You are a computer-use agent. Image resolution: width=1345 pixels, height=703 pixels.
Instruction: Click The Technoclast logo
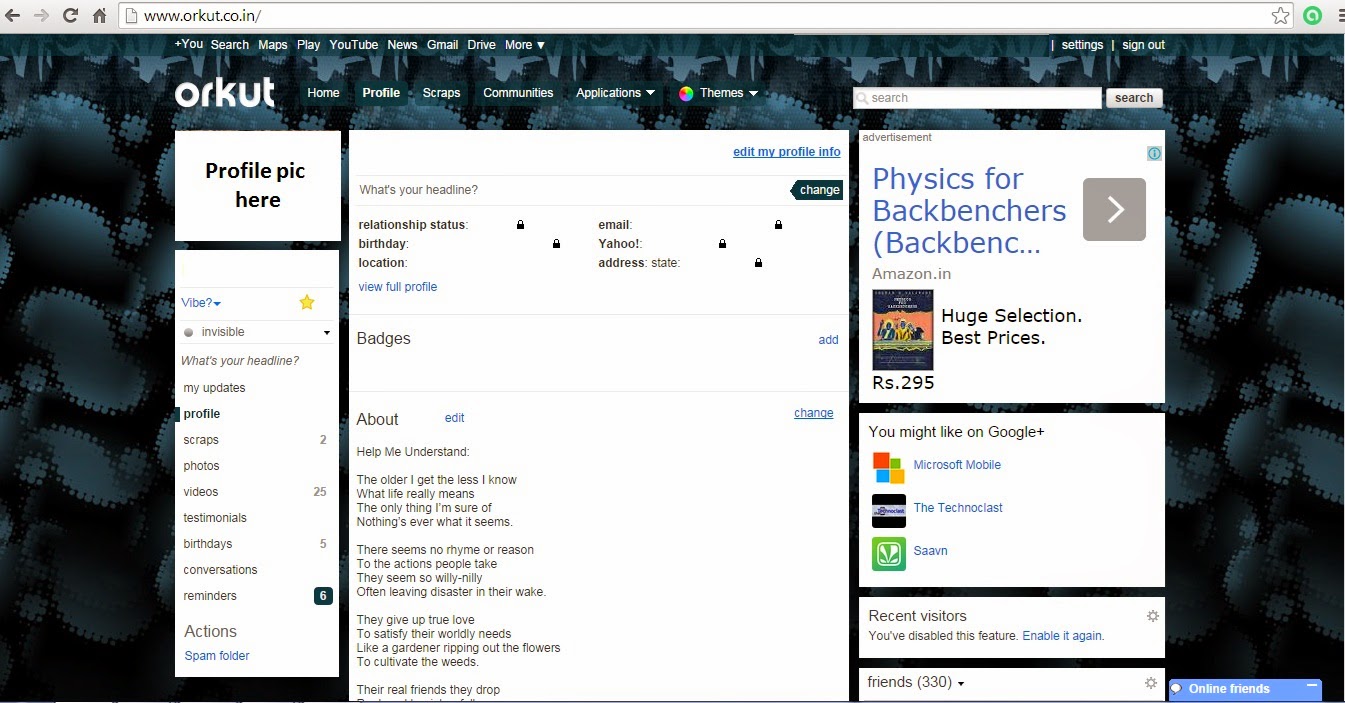[889, 511]
